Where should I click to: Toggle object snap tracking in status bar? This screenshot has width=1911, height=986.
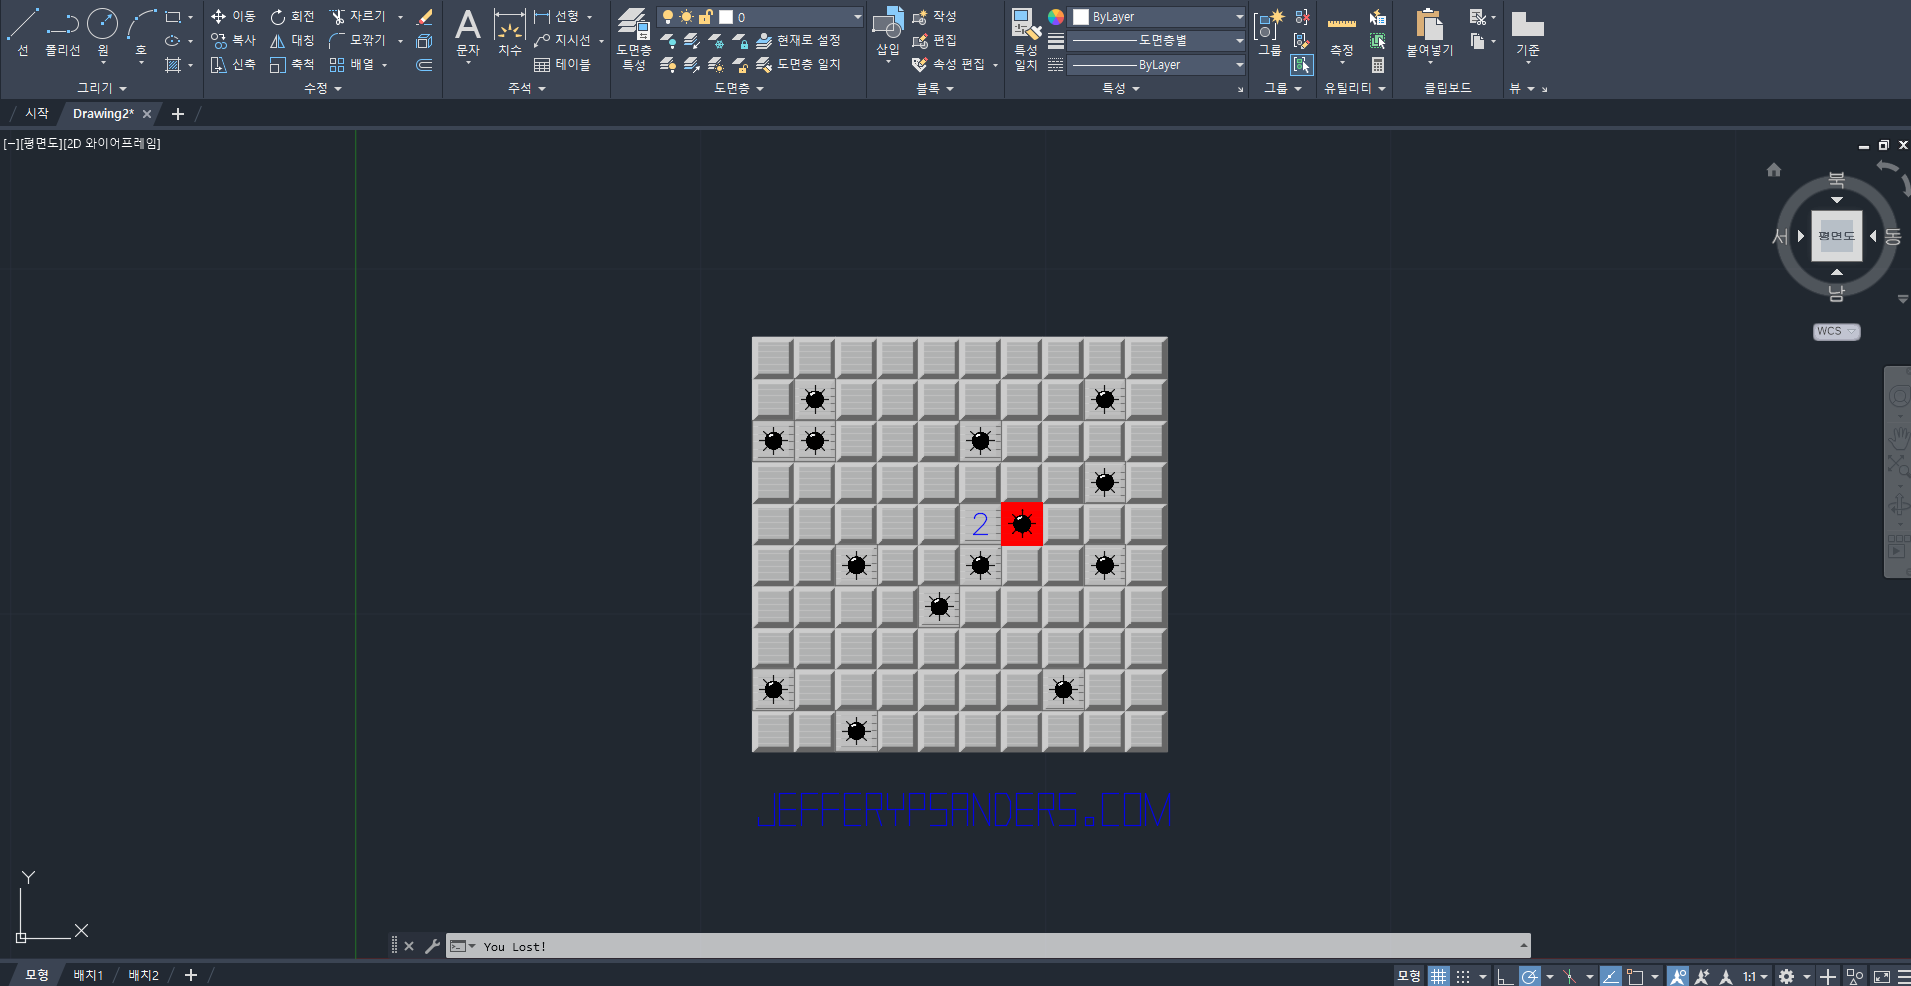pyautogui.click(x=1610, y=976)
